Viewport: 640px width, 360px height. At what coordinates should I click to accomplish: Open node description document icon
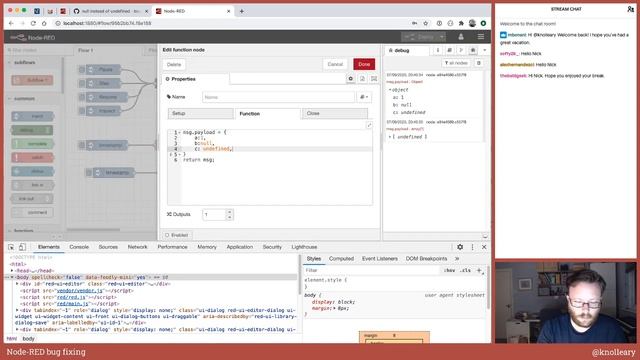coord(362,79)
